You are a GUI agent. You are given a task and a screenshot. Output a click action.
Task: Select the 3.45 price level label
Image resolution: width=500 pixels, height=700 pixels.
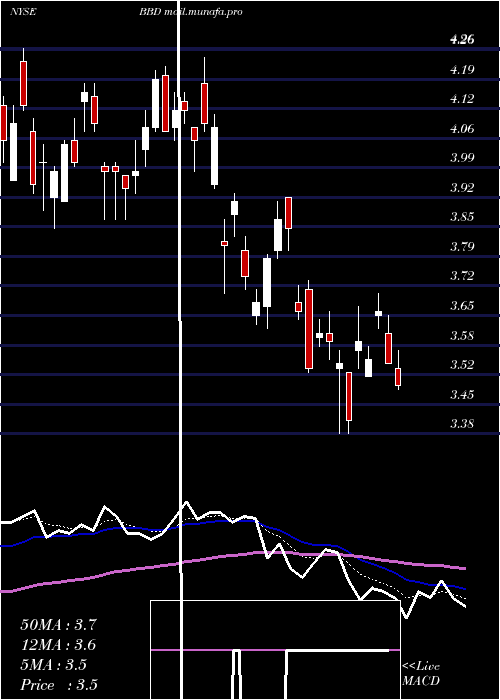pyautogui.click(x=462, y=395)
